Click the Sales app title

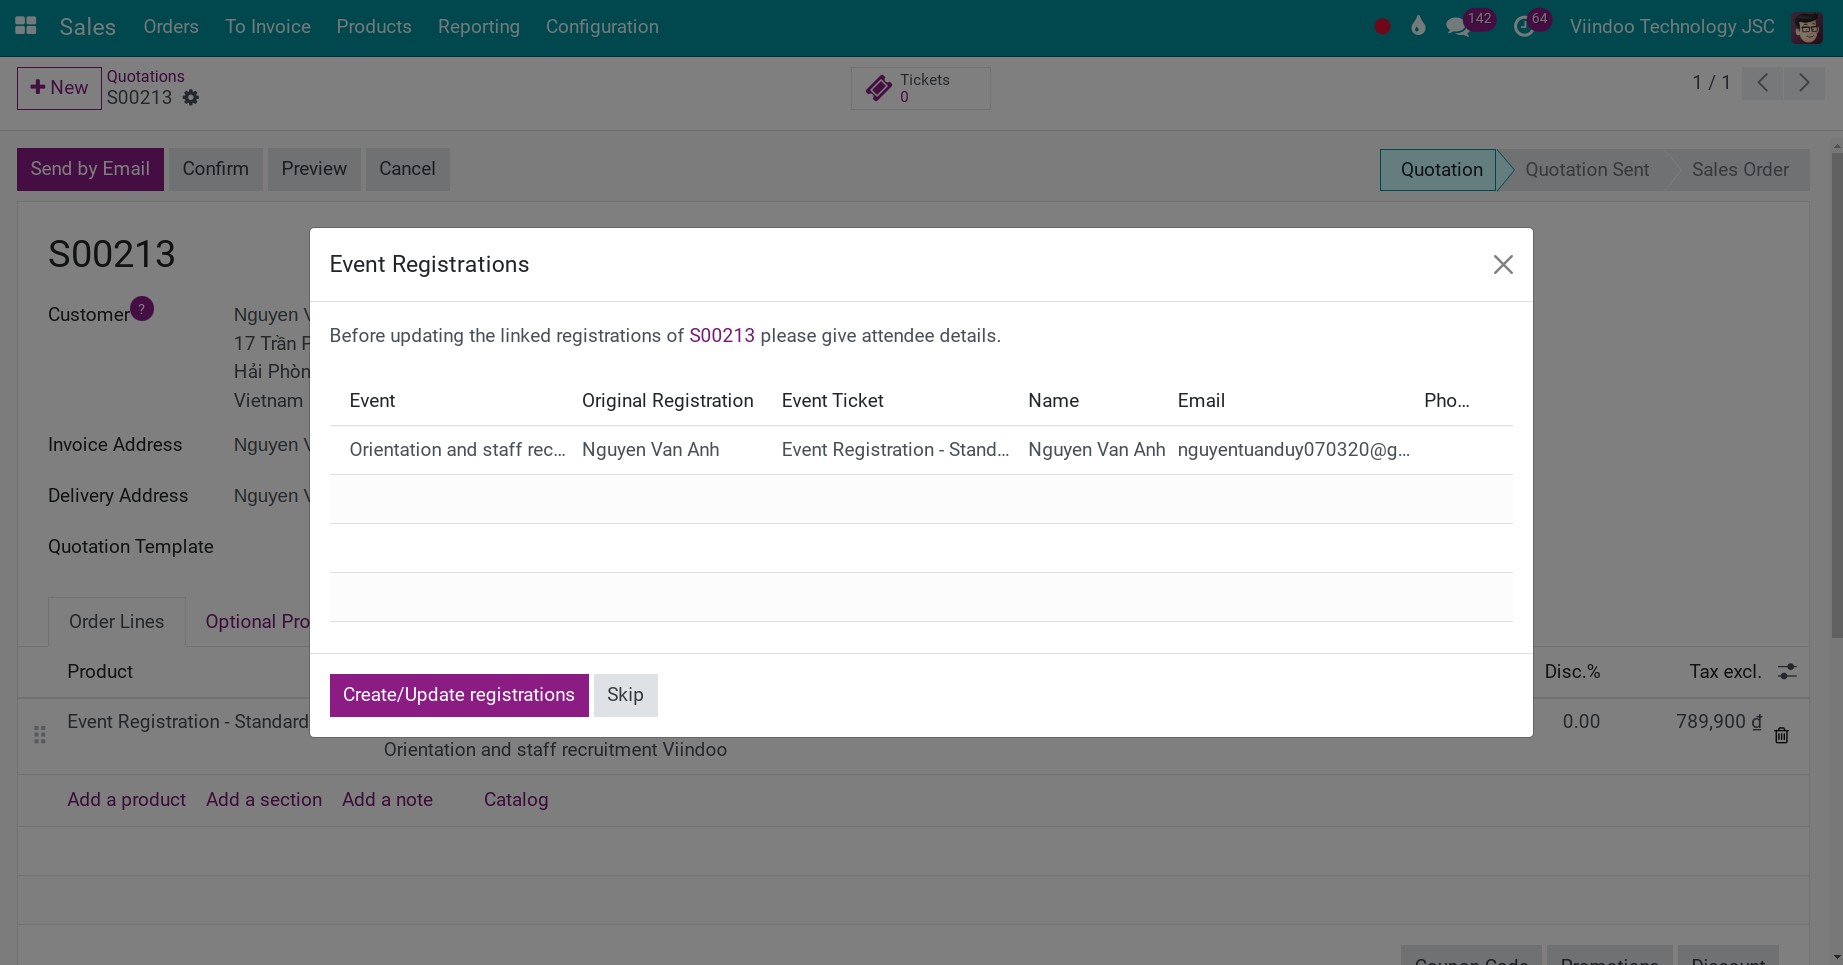pyautogui.click(x=88, y=27)
